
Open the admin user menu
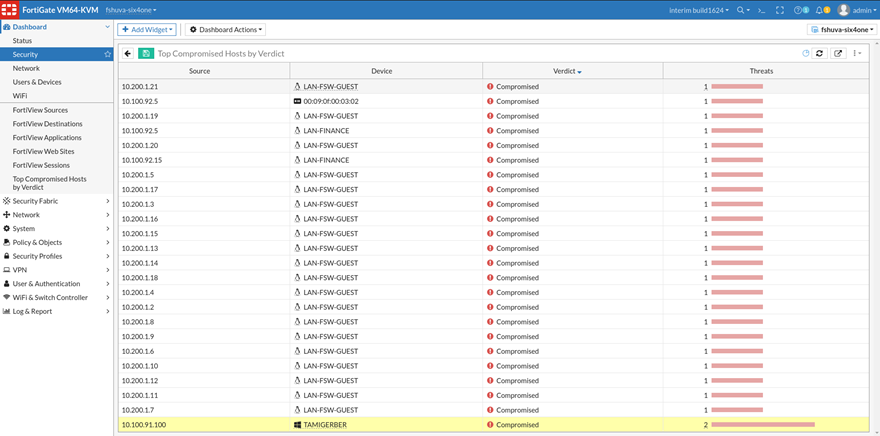(x=858, y=10)
